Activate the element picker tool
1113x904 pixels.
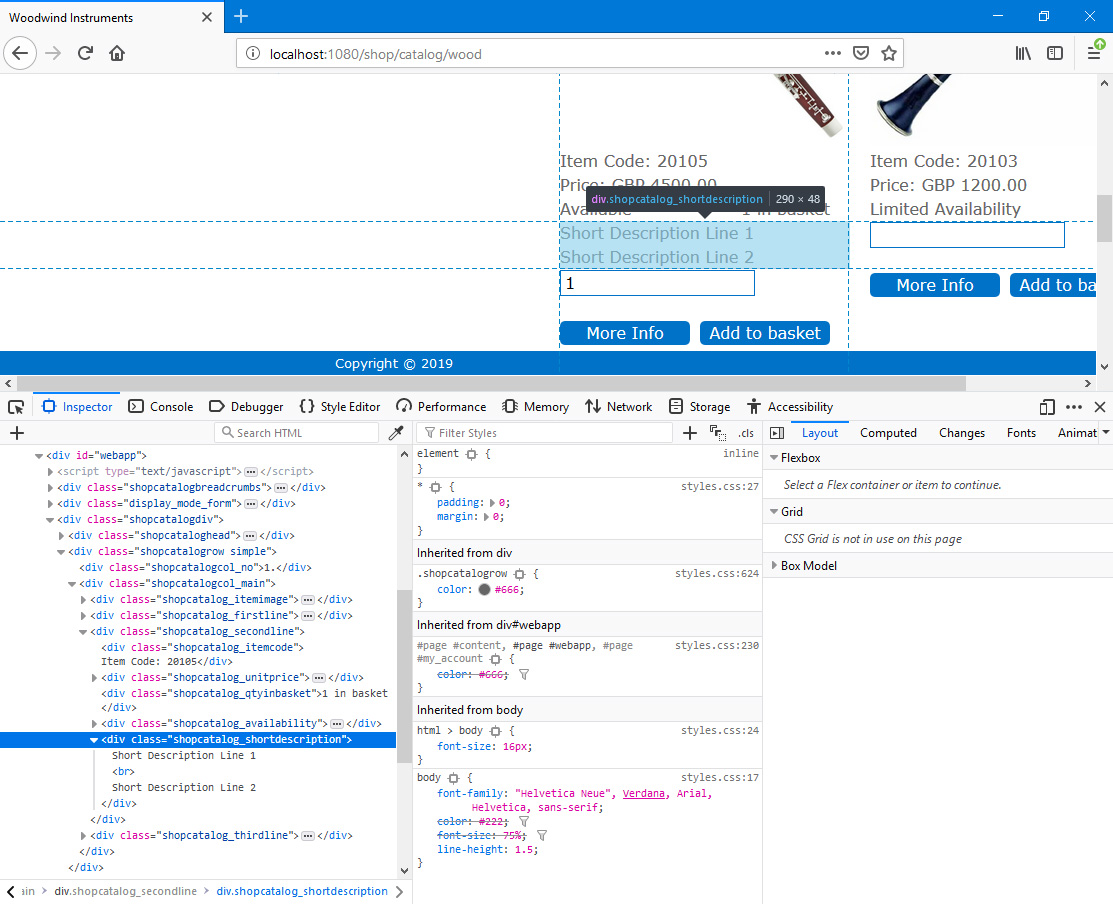[x=16, y=407]
